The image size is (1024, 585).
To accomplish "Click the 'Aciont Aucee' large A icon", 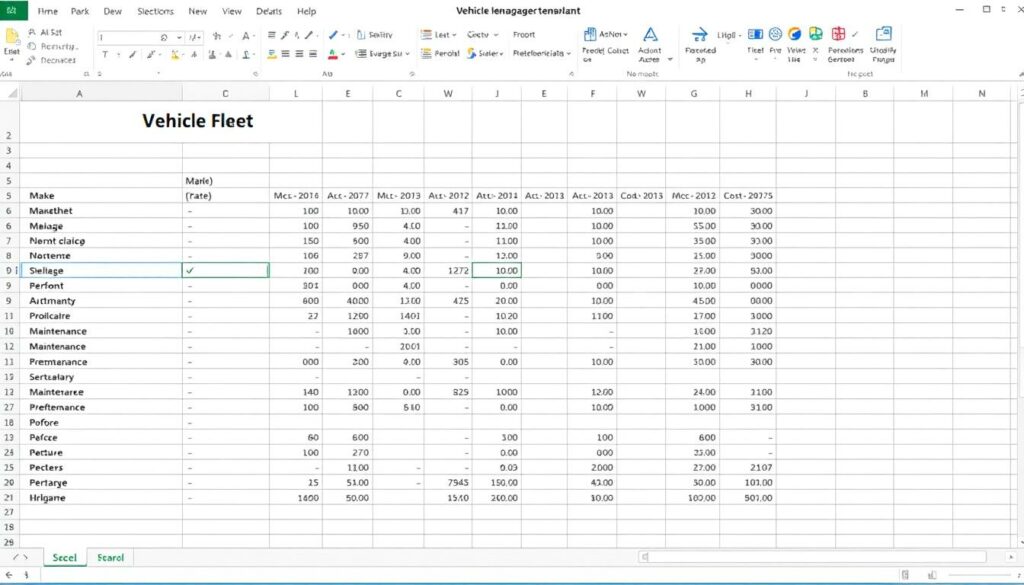I will 650,35.
